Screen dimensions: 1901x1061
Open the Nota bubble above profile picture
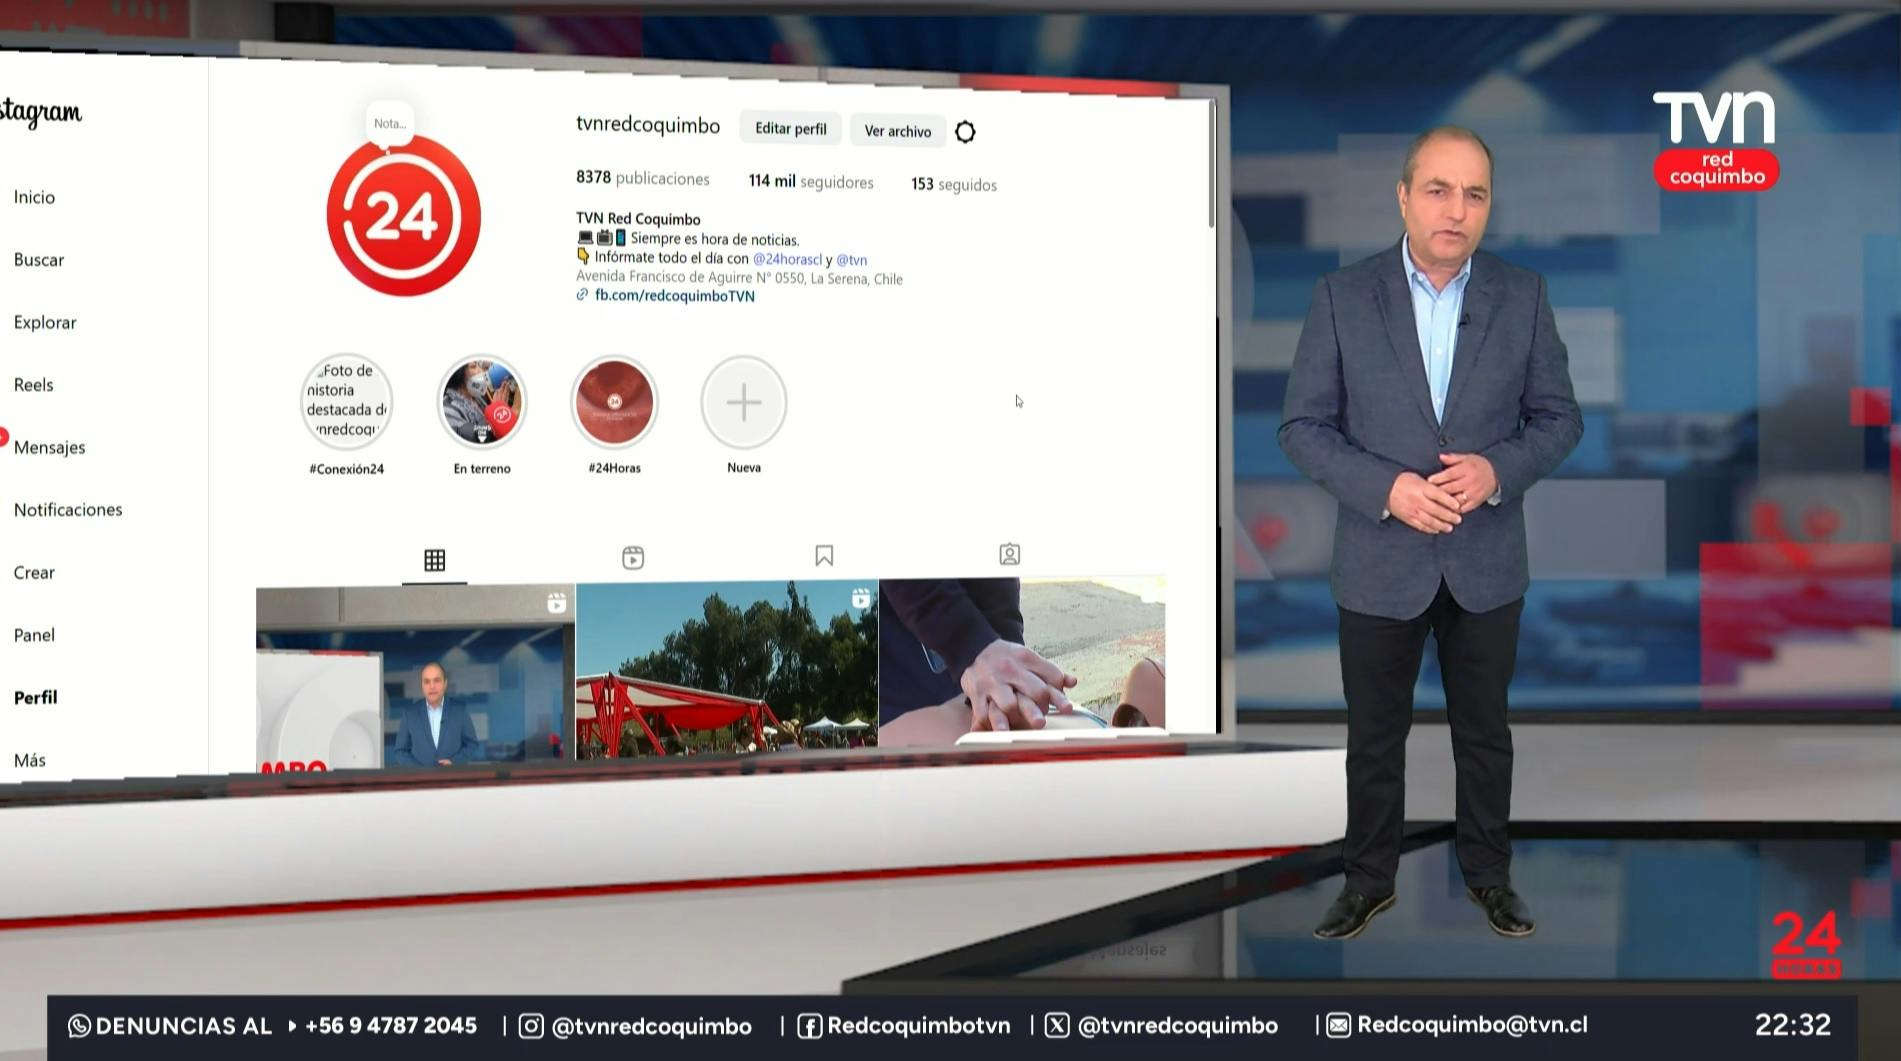(x=390, y=124)
